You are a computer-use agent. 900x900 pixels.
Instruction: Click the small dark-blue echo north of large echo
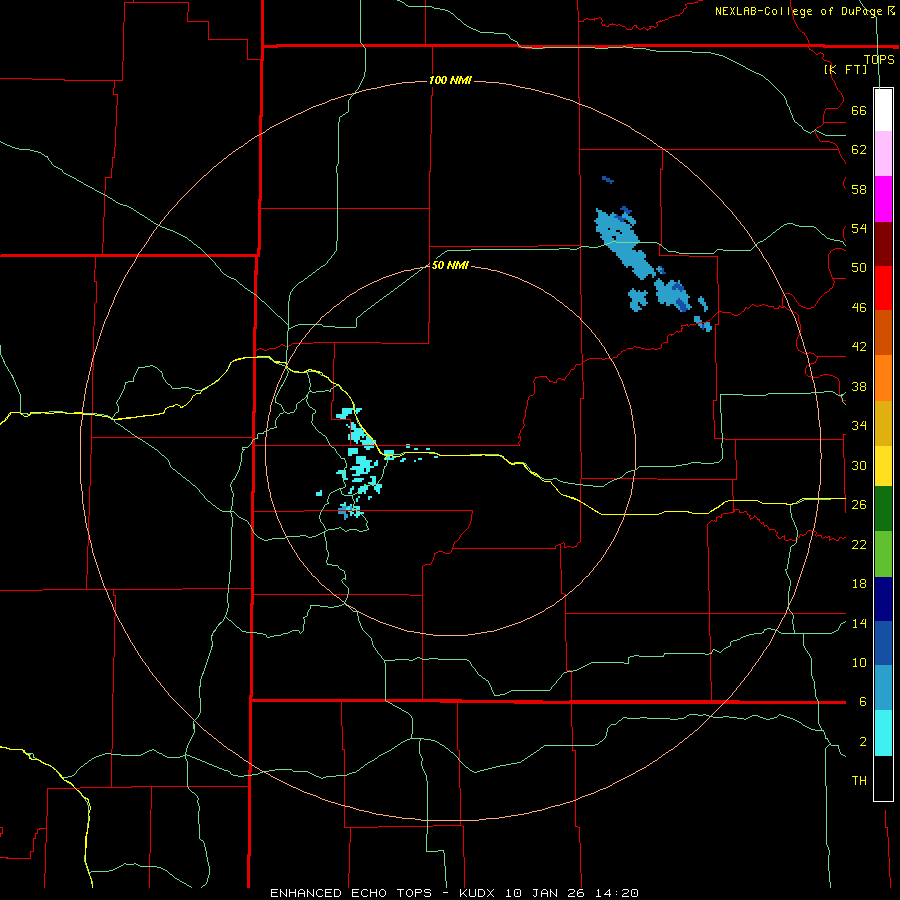point(607,180)
